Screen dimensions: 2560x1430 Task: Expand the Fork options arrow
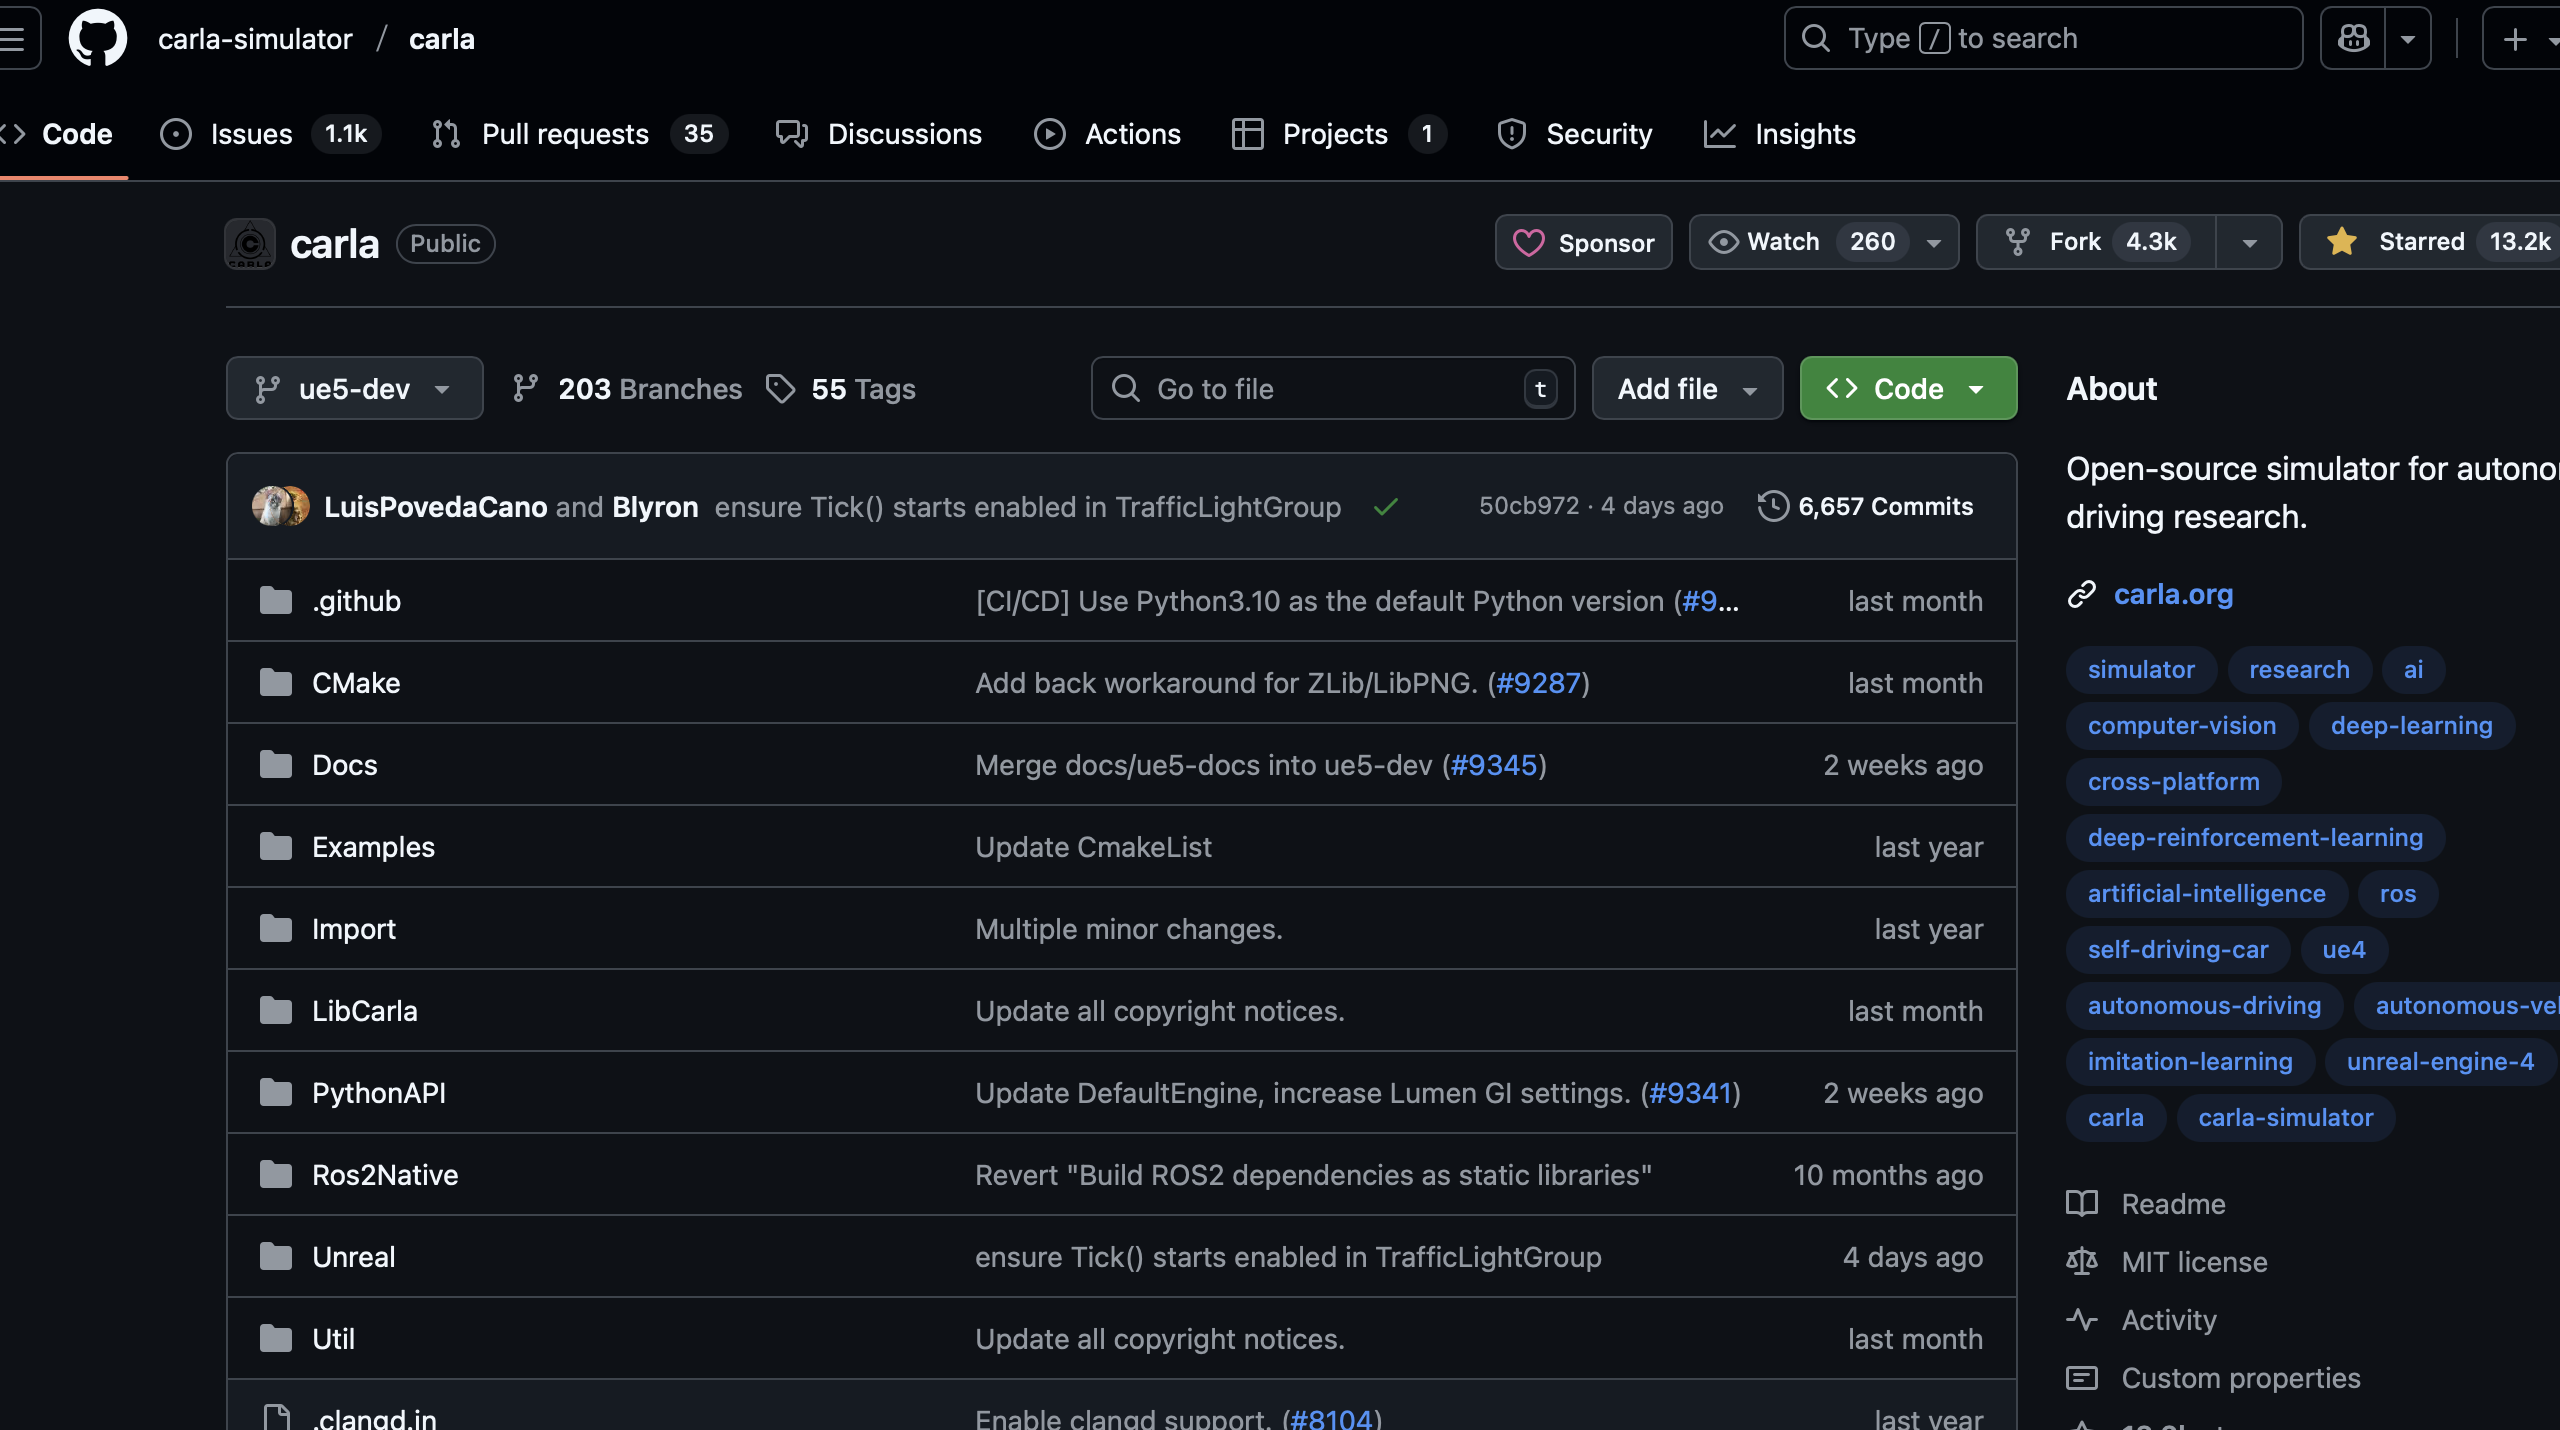(x=2249, y=243)
